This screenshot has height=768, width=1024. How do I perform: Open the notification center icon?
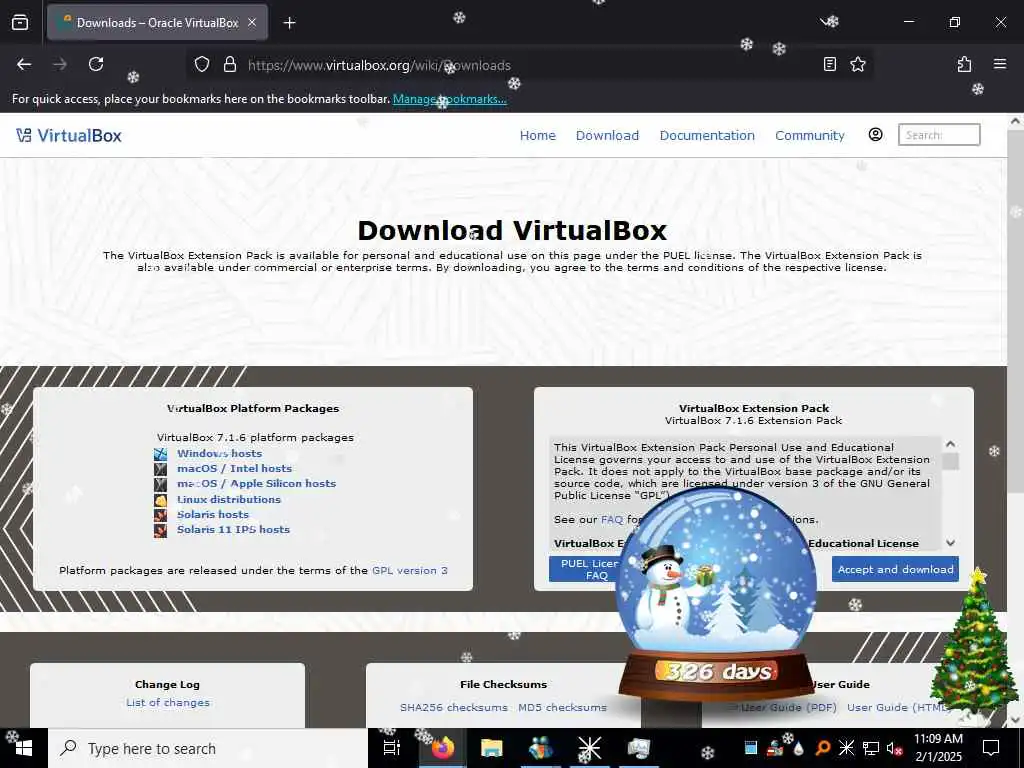tap(991, 748)
